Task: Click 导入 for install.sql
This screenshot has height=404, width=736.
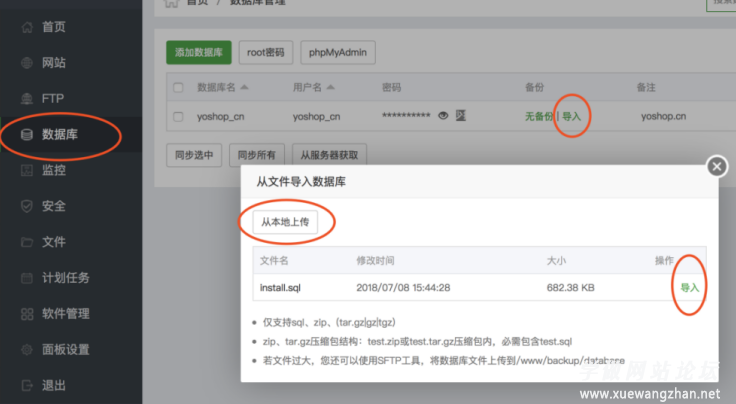Action: pyautogui.click(x=690, y=288)
